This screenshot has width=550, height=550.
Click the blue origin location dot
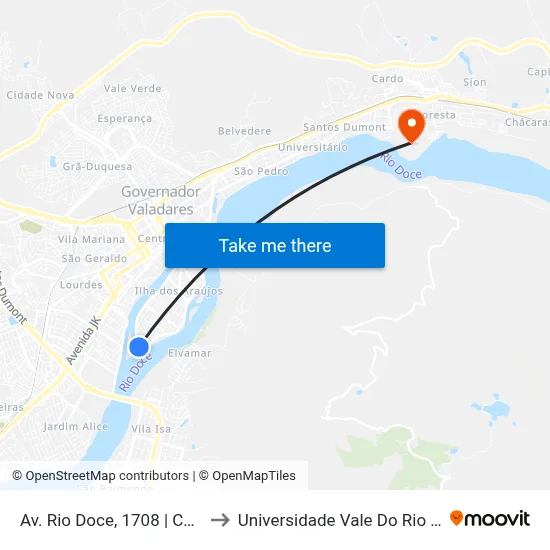[139, 347]
